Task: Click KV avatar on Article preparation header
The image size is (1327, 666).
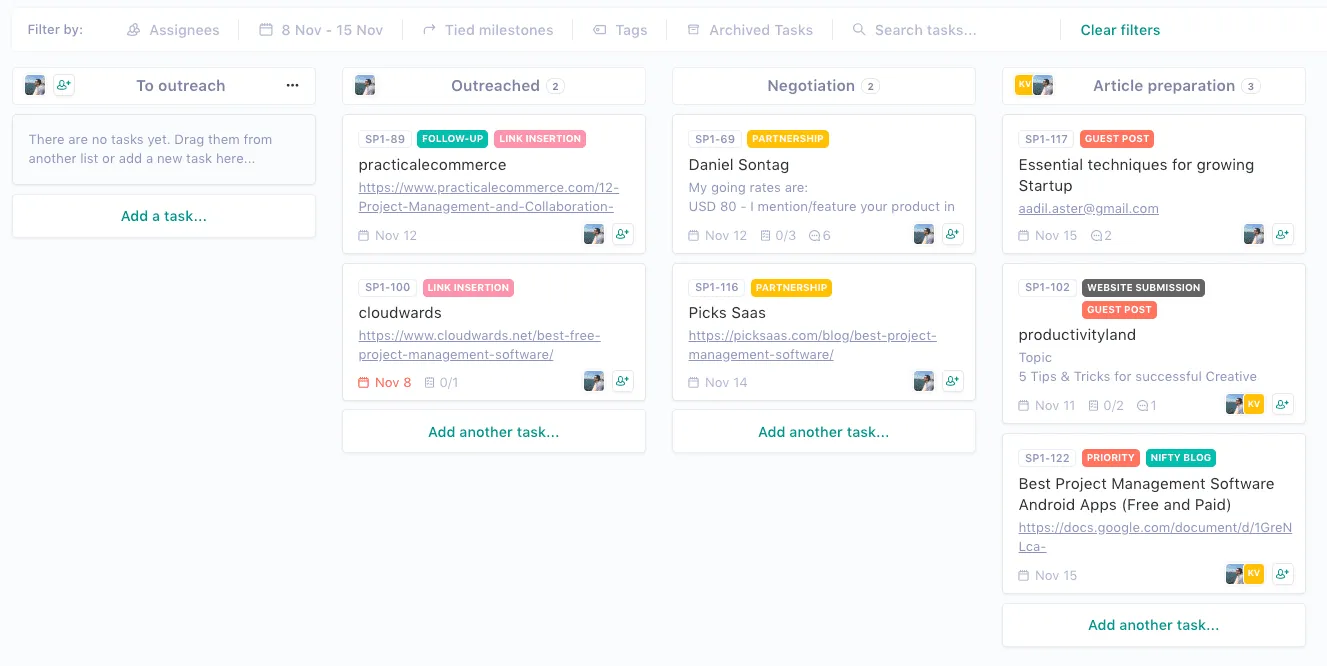Action: pos(1023,85)
